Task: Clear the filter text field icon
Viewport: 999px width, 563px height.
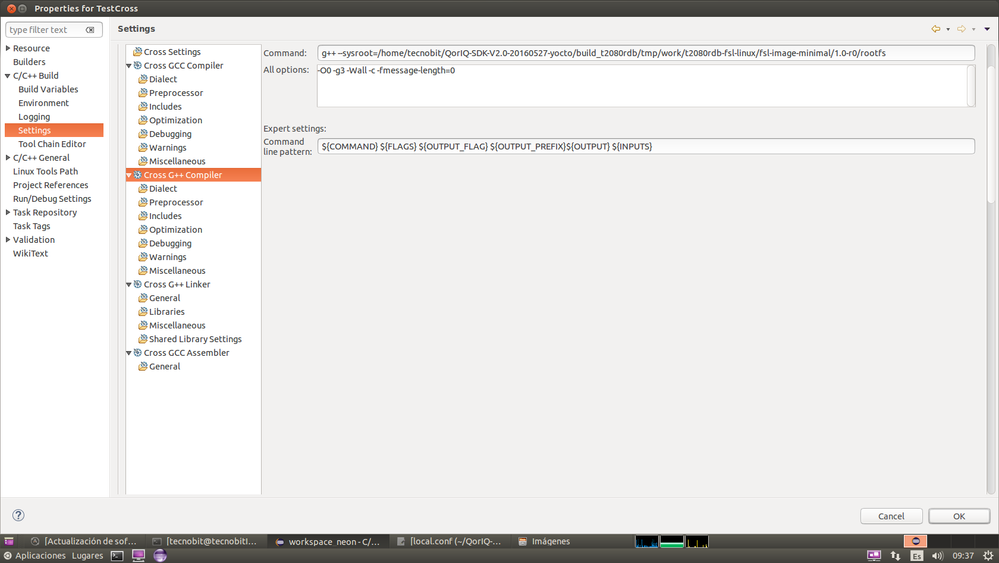Action: pos(90,30)
